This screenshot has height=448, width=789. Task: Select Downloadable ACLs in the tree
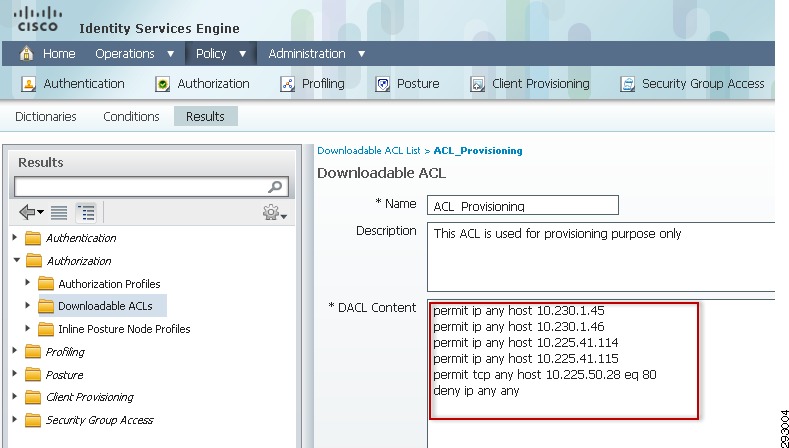click(x=105, y=306)
